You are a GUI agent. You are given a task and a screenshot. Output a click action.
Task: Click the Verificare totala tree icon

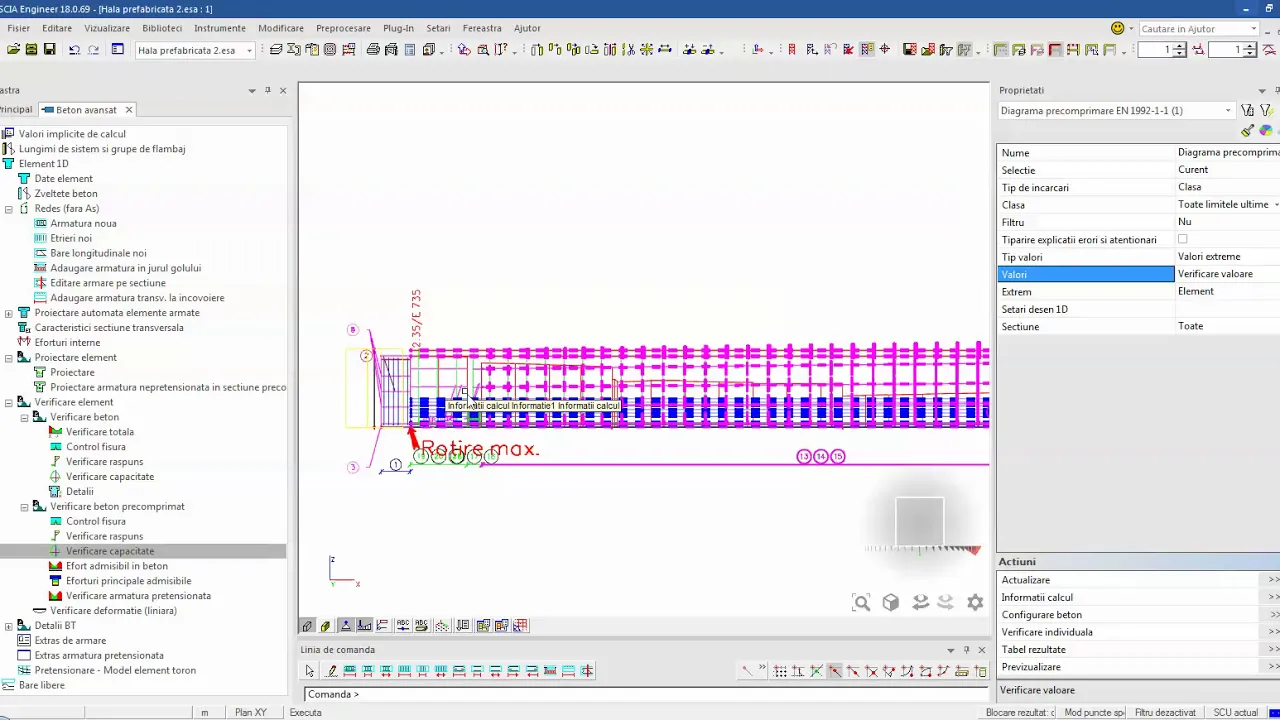(57, 432)
